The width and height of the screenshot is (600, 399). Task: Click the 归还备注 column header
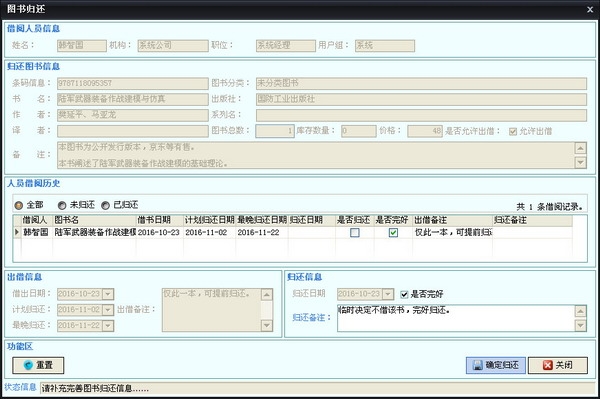pos(532,220)
